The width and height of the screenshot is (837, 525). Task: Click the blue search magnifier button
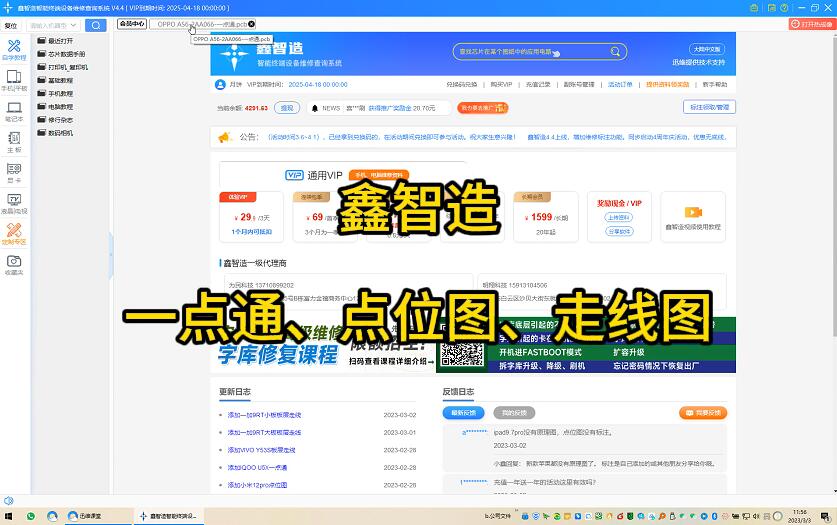95,25
